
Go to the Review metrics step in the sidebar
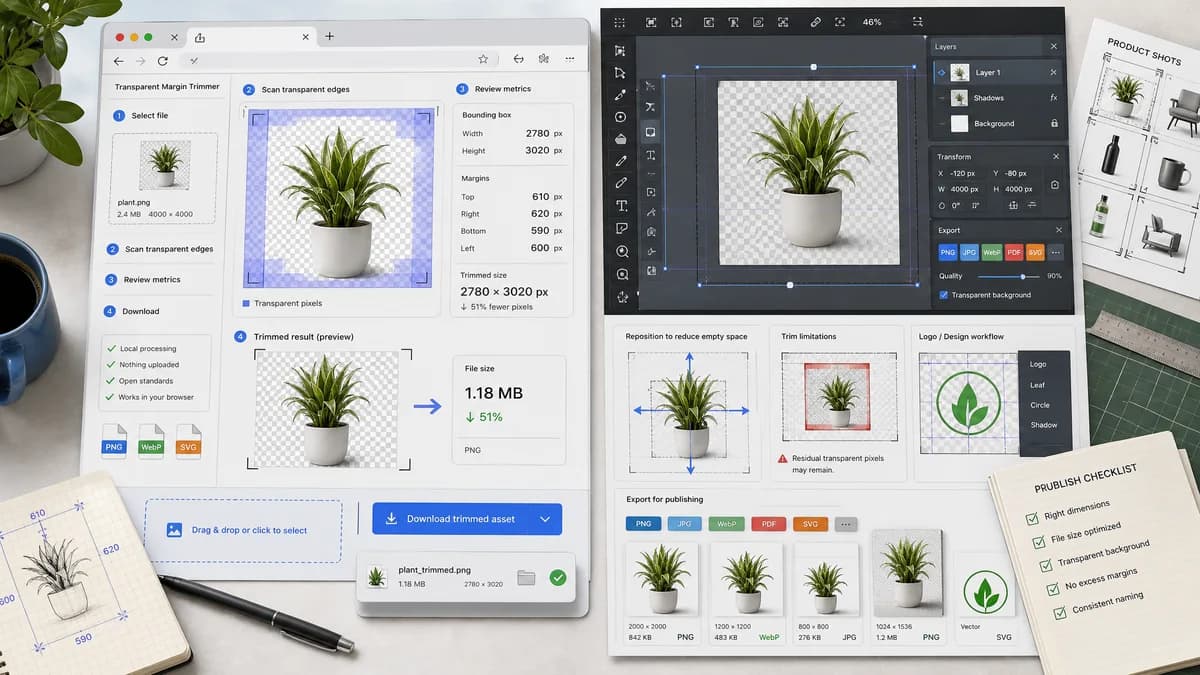click(143, 280)
